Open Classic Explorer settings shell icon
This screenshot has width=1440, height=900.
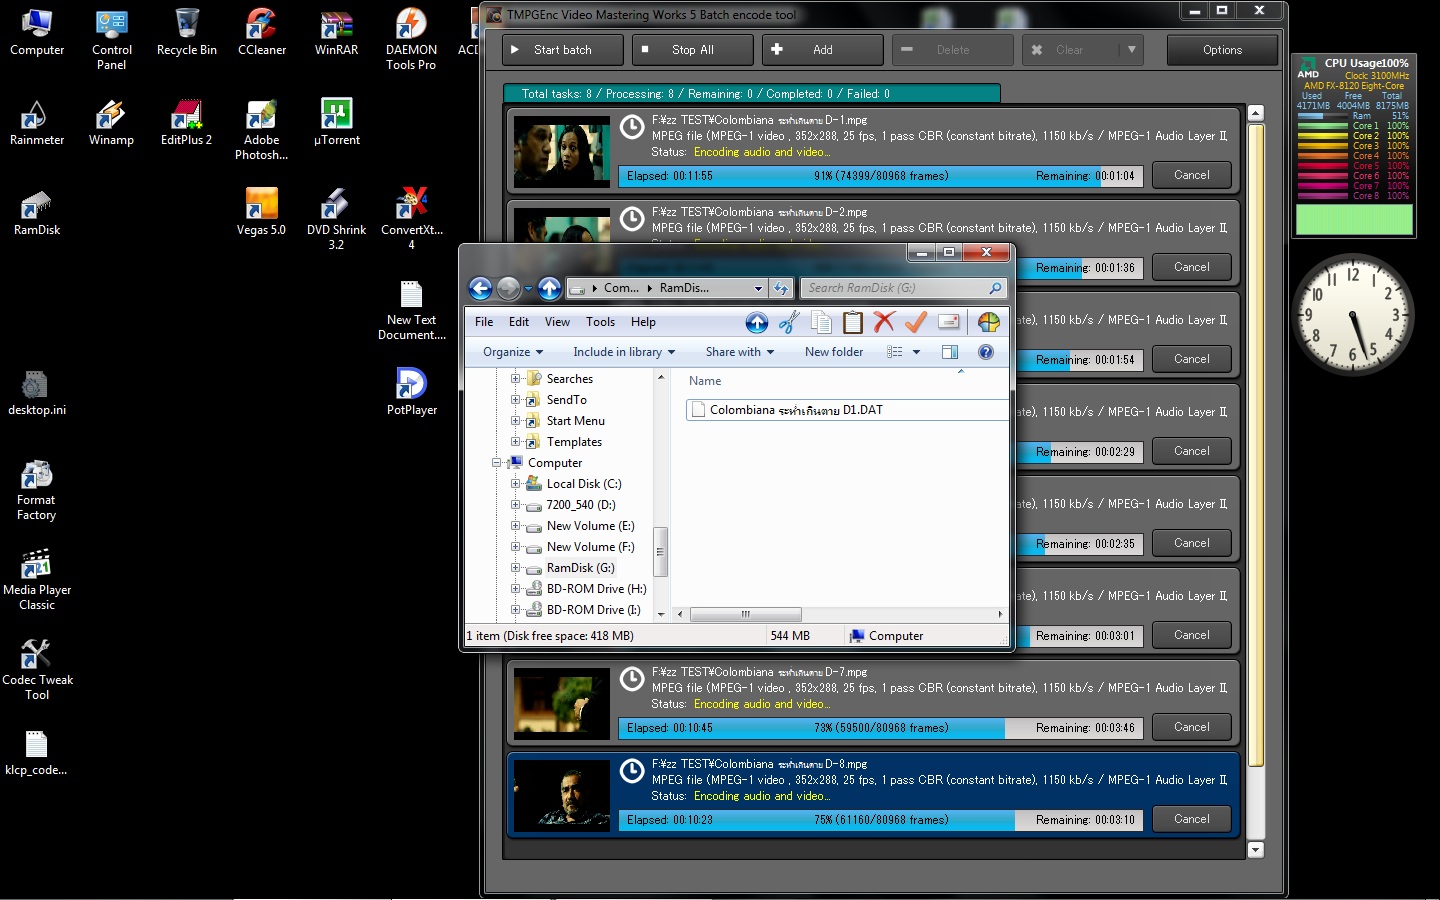[x=989, y=322]
